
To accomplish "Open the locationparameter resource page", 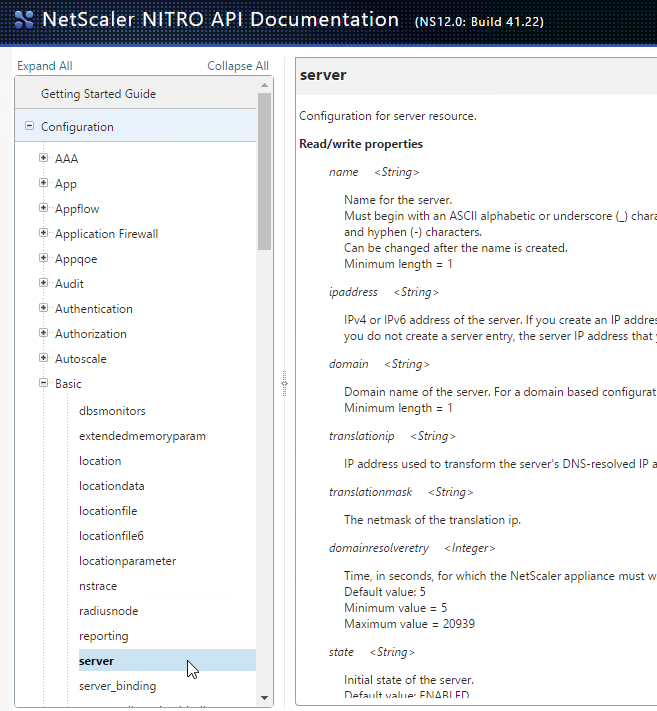I will [127, 561].
